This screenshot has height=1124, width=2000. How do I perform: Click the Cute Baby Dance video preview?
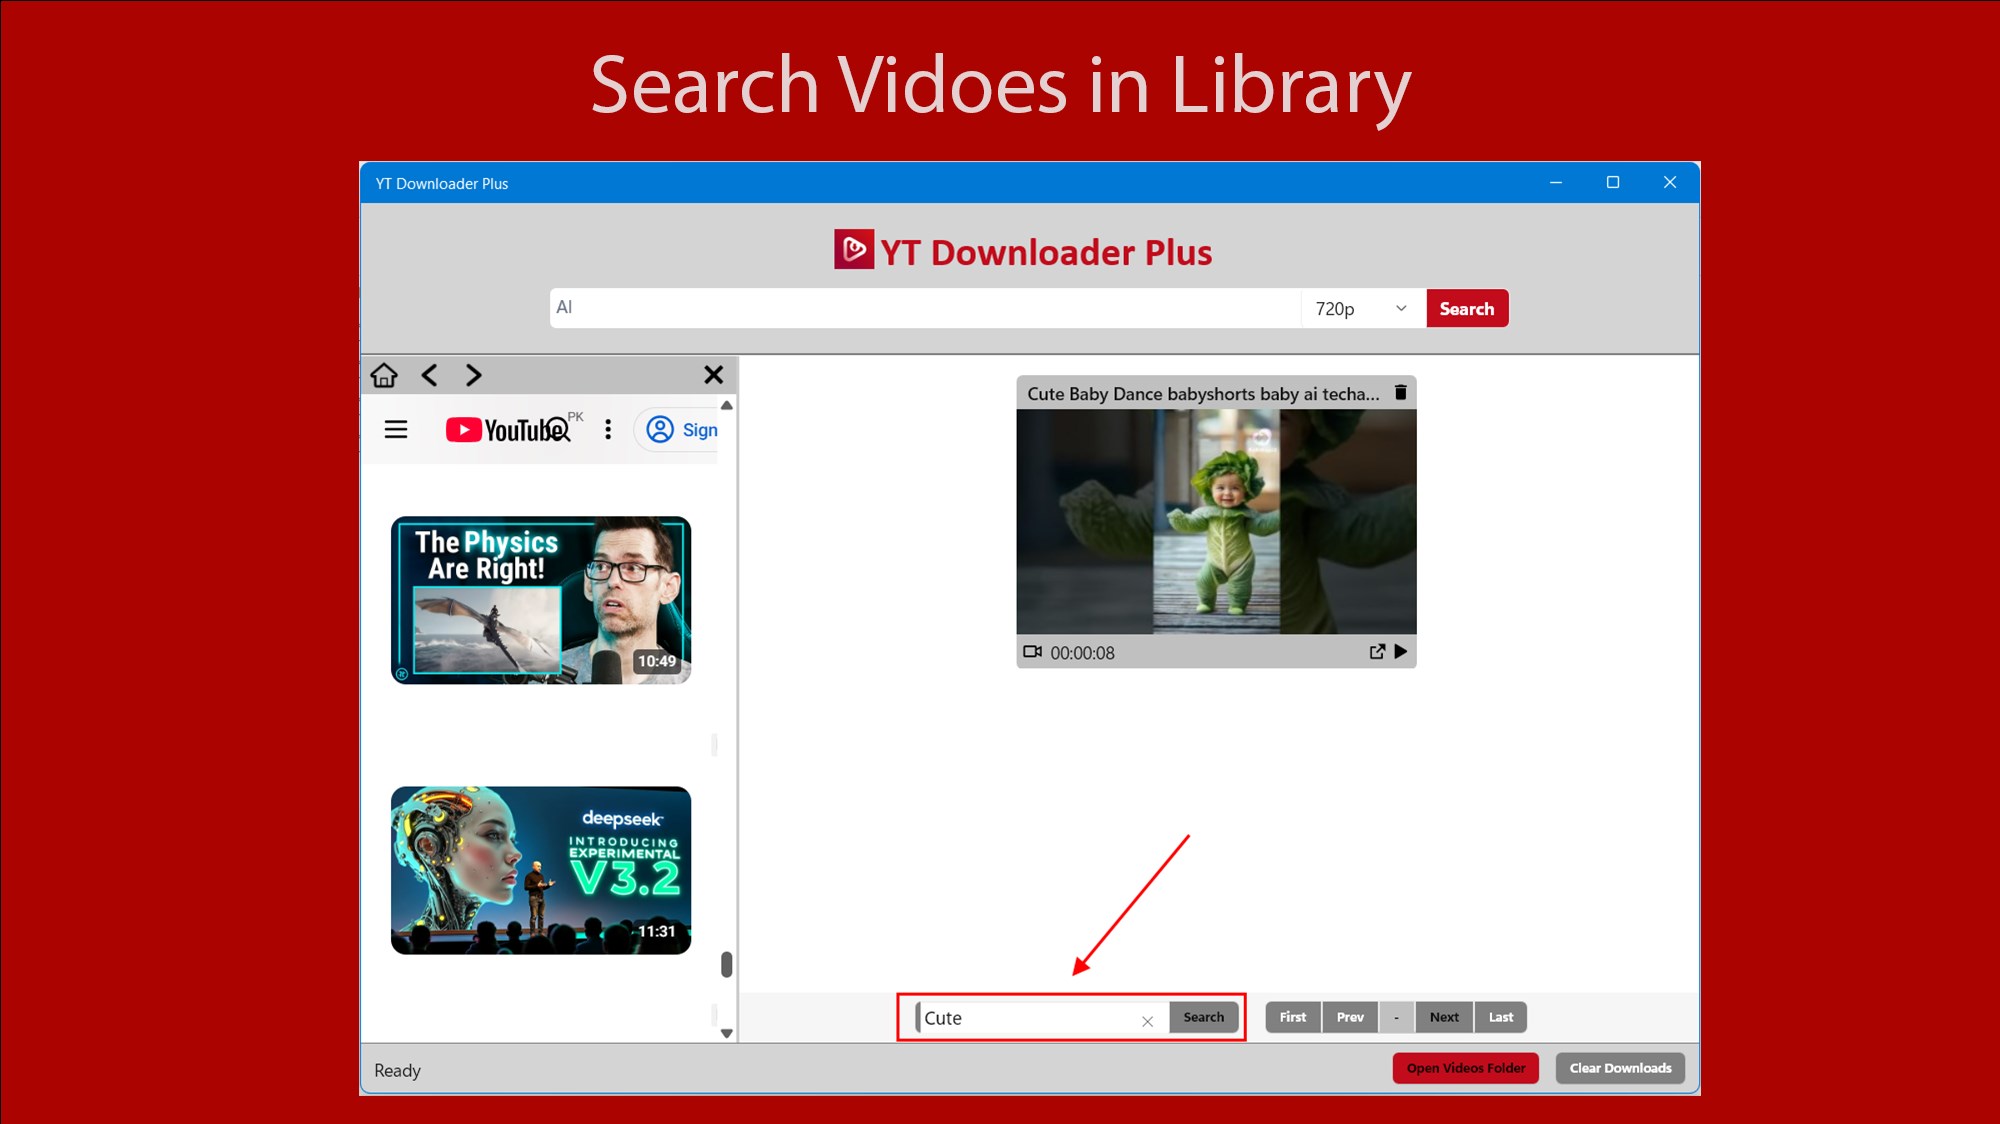pos(1216,522)
